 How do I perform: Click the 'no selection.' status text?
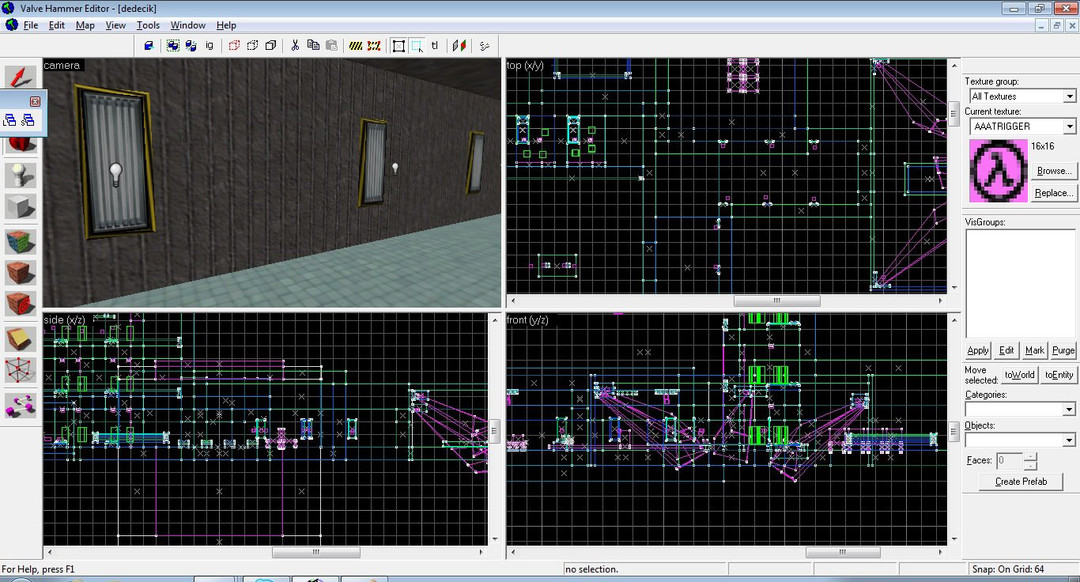pos(592,569)
